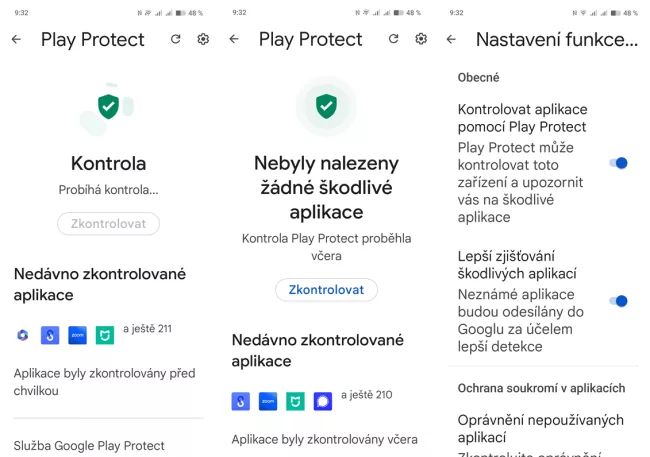Tap Služba Google Play Protect text
650x457 pixels.
click(88, 445)
